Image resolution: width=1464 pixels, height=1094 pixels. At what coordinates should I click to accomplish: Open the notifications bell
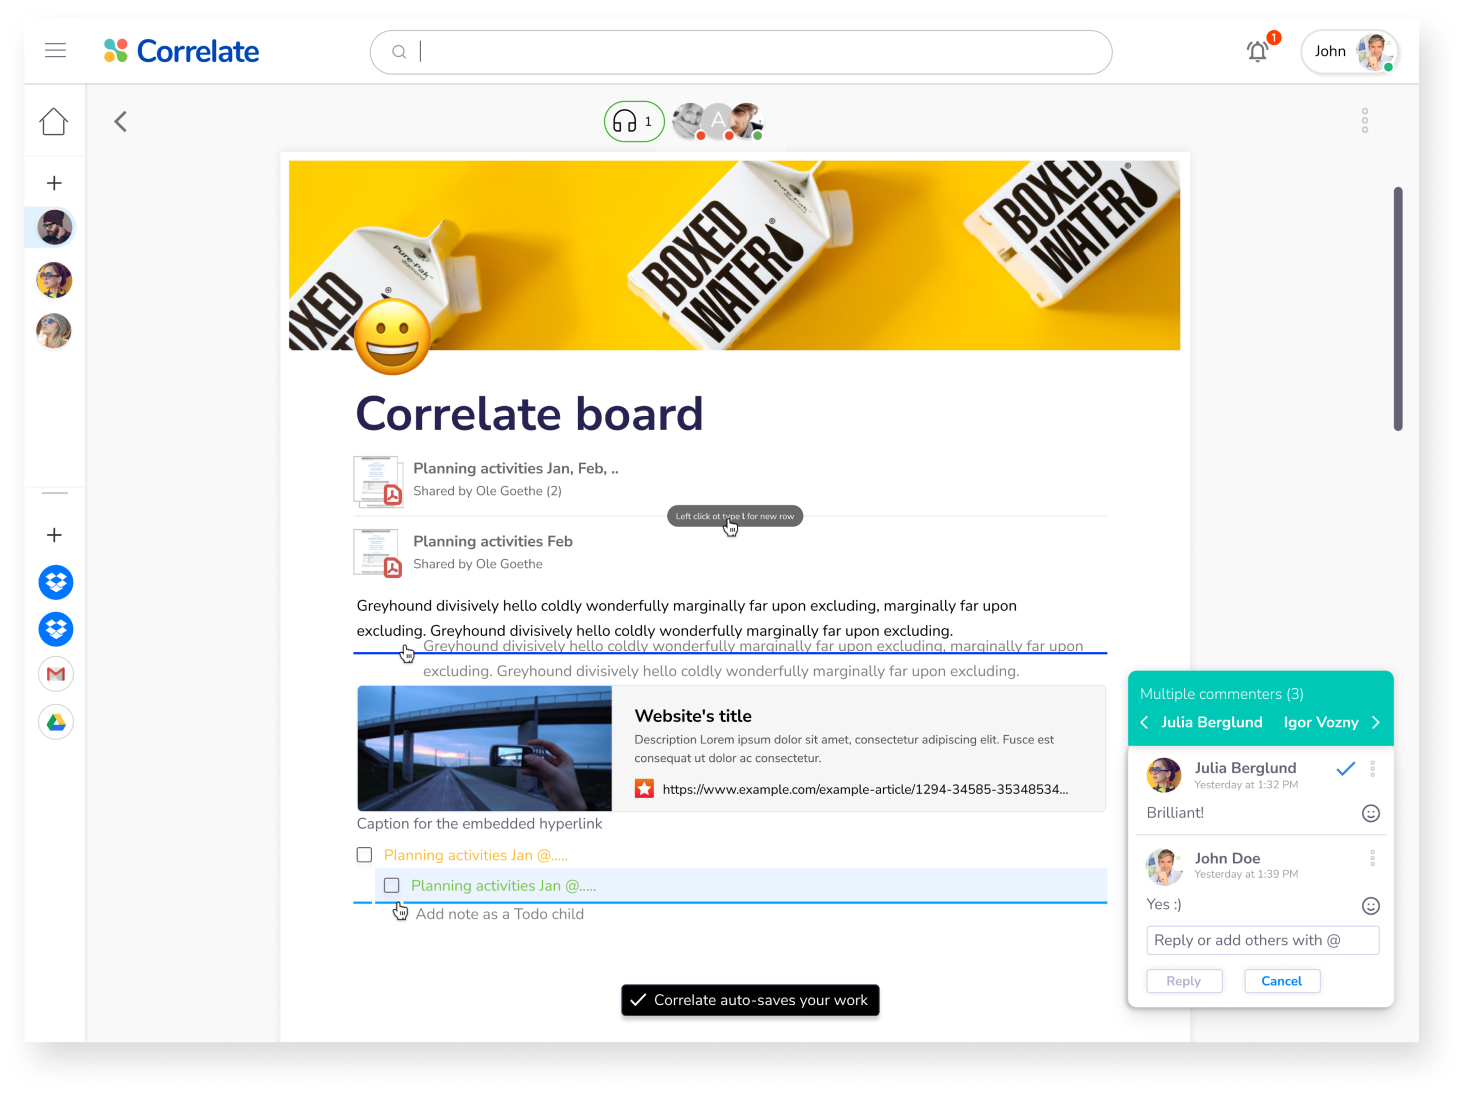coord(1258,51)
